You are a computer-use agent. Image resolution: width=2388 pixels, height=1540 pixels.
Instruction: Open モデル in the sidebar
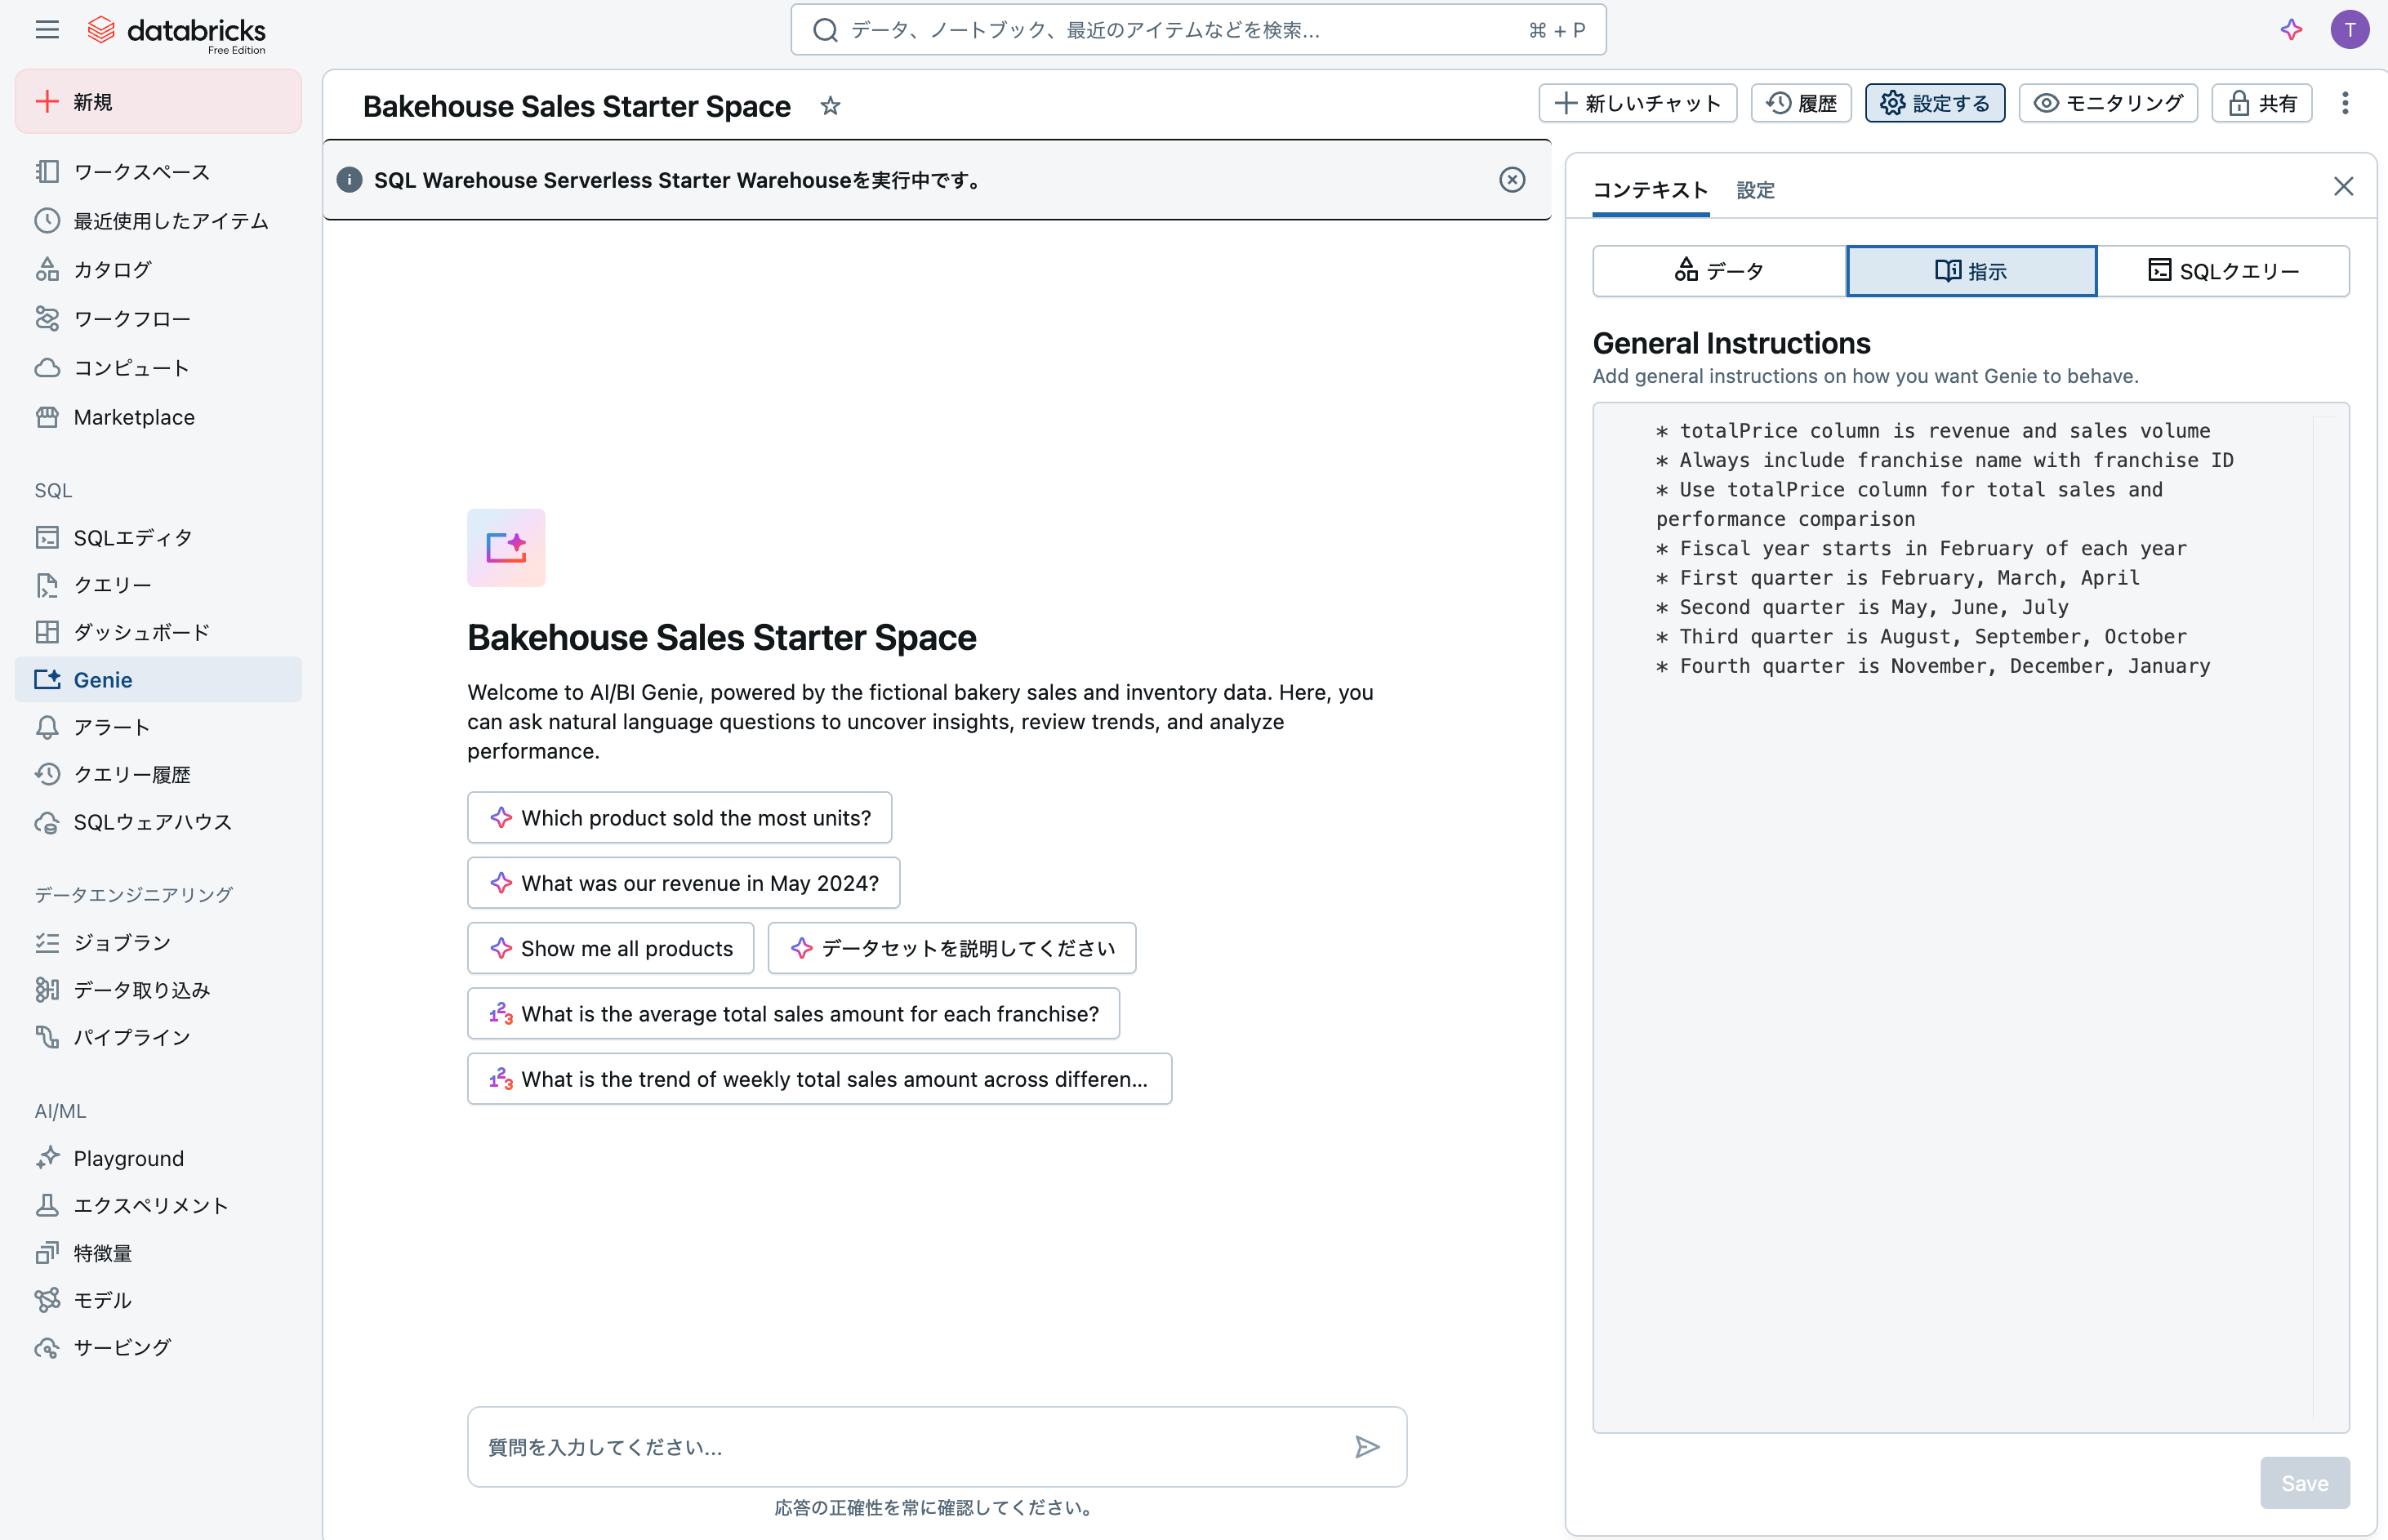click(158, 1300)
